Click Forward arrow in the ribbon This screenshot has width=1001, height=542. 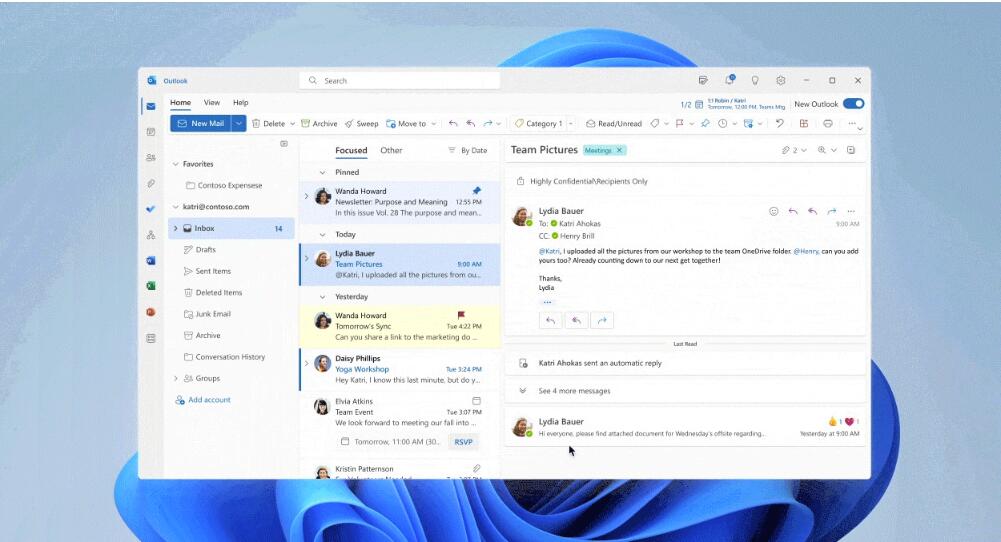click(488, 123)
